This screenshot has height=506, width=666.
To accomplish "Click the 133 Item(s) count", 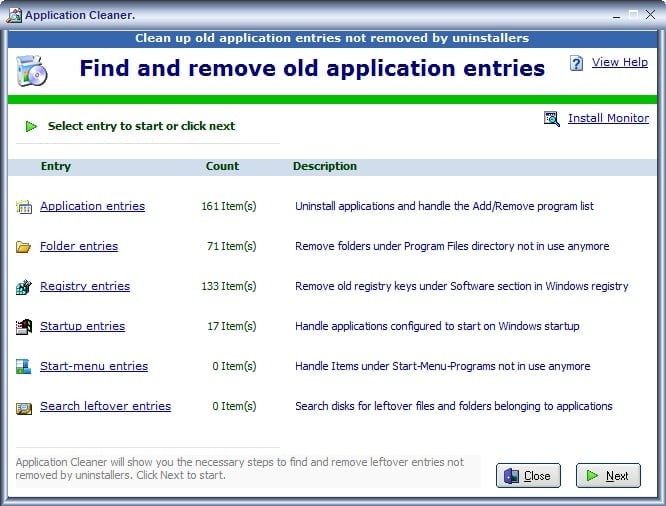I will point(229,286).
